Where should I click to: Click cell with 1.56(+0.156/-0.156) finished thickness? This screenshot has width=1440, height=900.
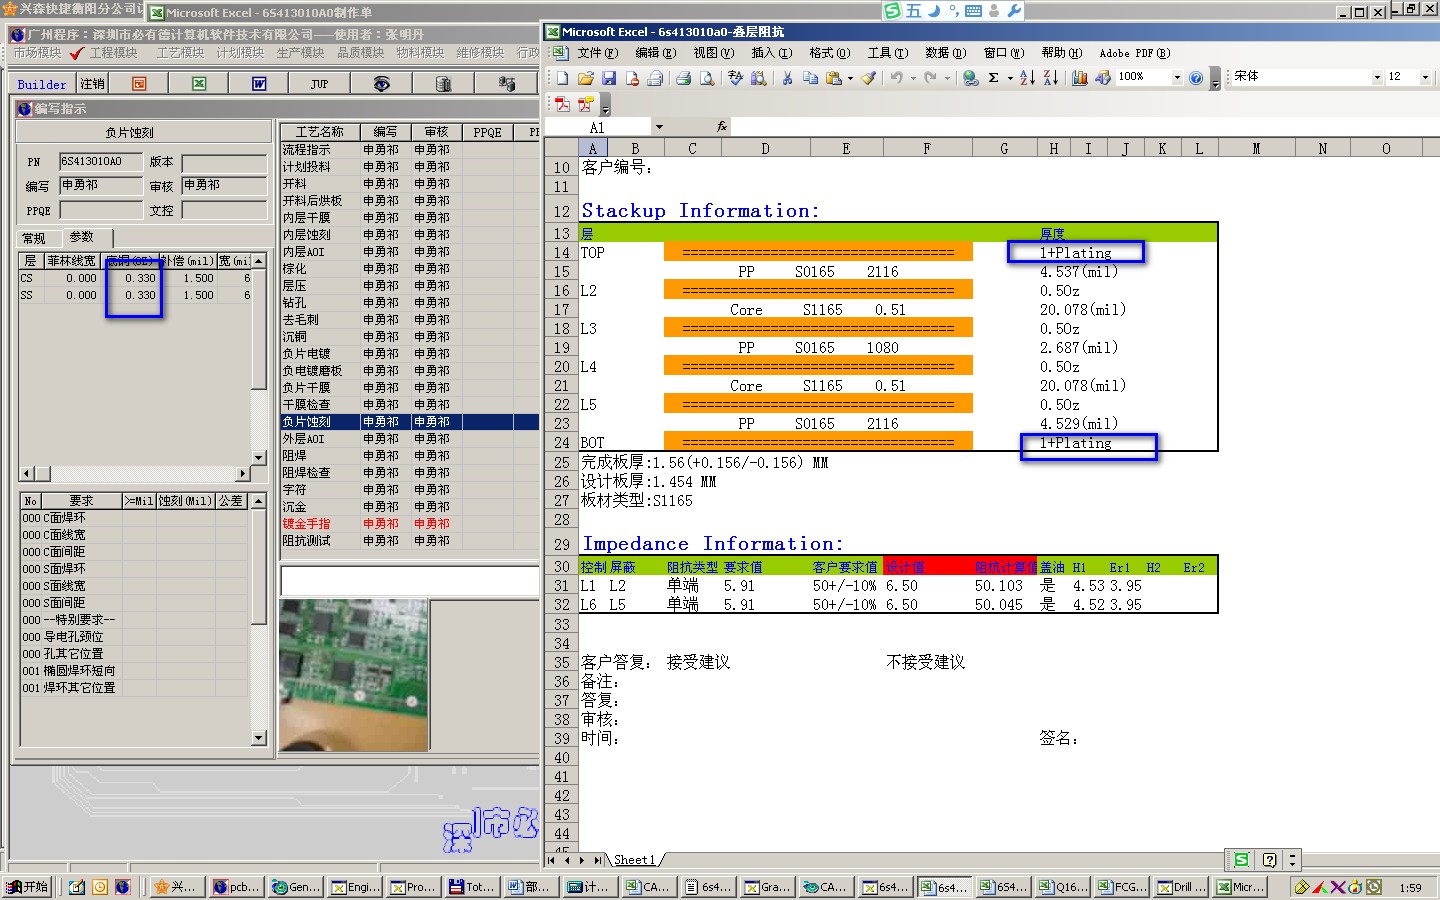pos(705,463)
